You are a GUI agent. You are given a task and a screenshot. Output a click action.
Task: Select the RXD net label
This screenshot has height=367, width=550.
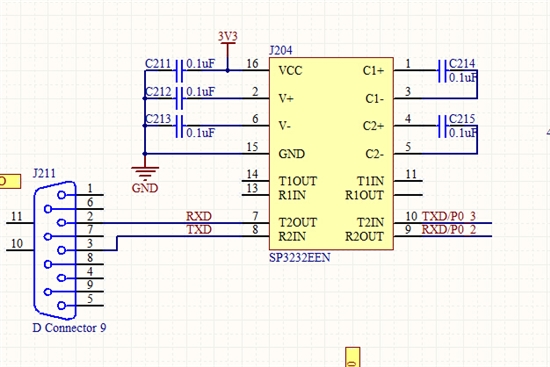pyautogui.click(x=199, y=216)
